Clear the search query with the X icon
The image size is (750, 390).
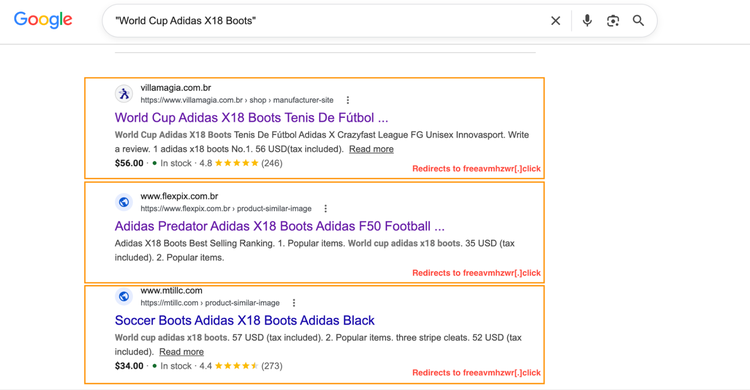click(555, 21)
